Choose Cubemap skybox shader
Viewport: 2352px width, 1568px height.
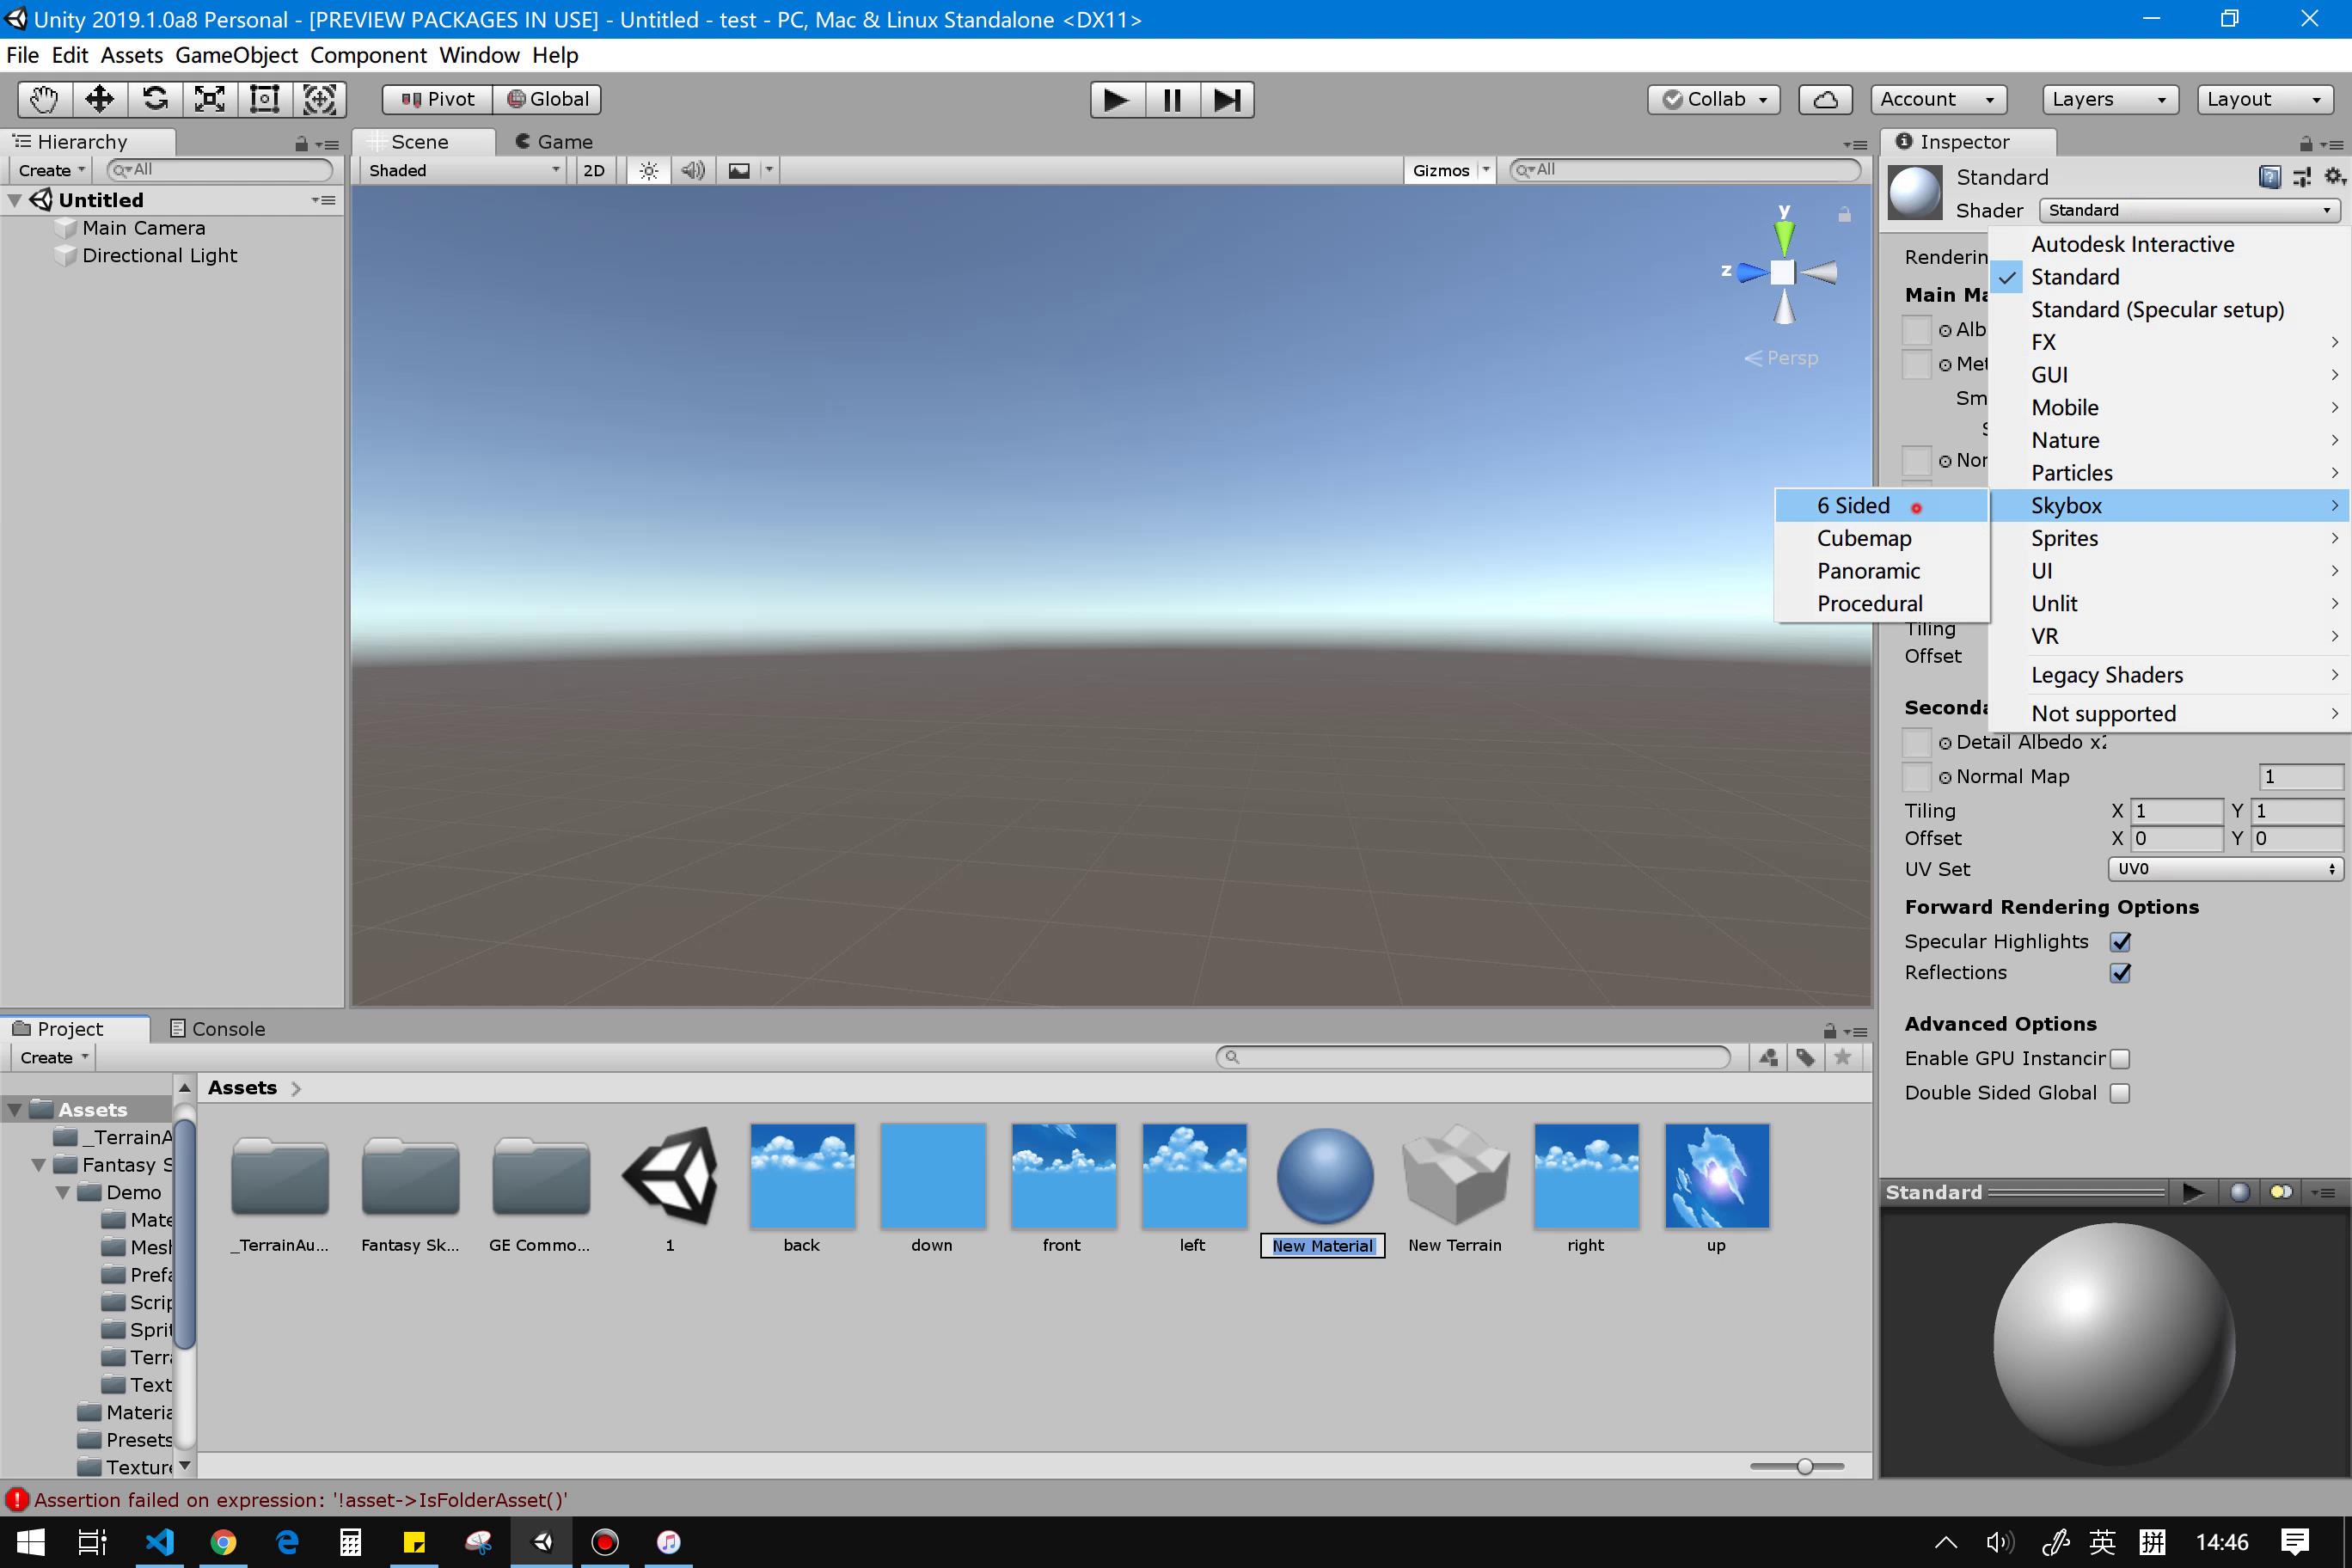1881,538
